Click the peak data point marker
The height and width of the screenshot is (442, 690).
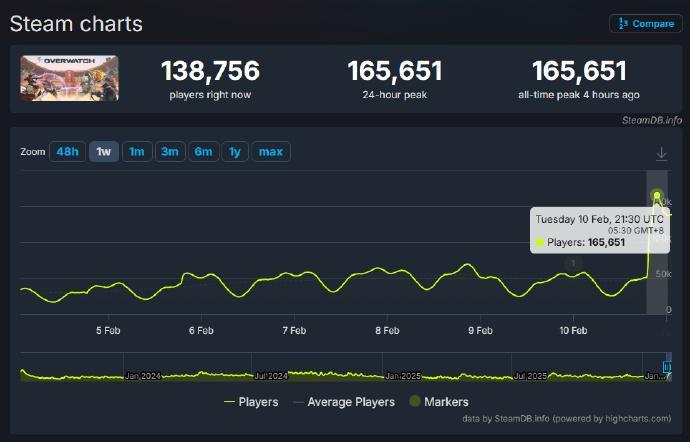pyautogui.click(x=657, y=195)
